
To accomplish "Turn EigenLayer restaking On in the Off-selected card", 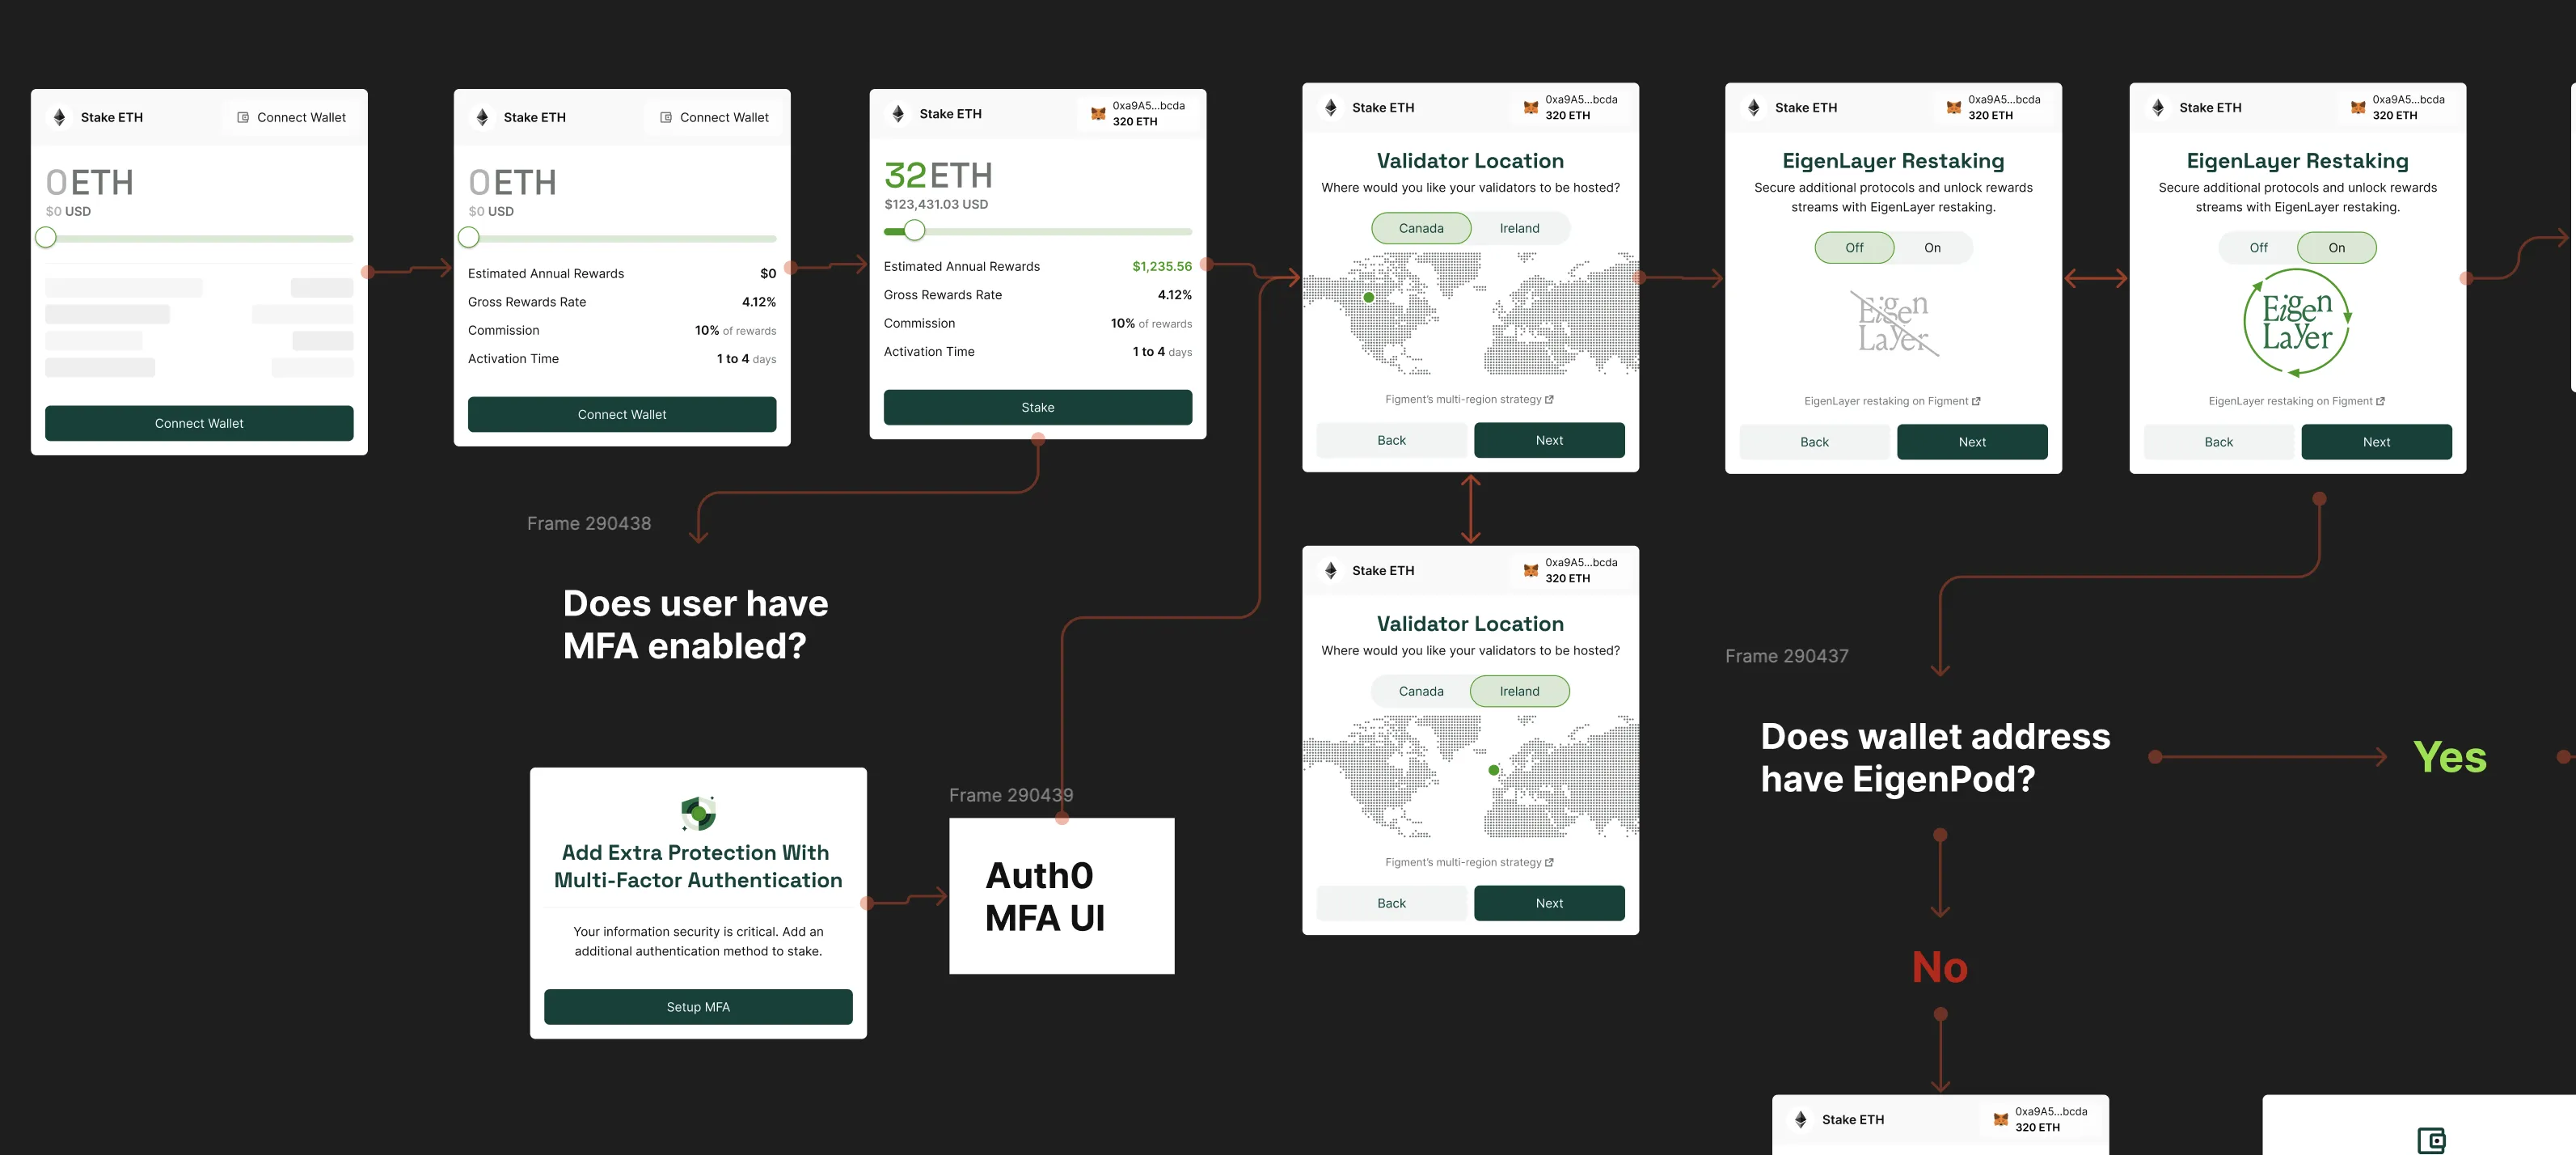I will (1932, 248).
